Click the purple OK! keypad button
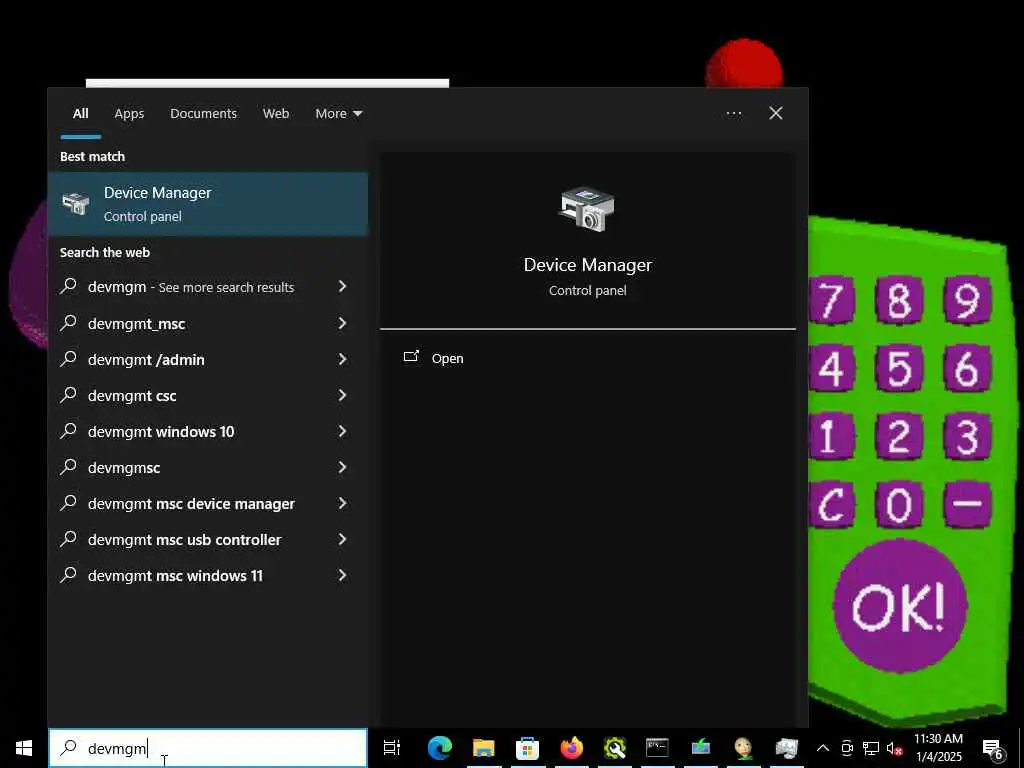 (900, 606)
